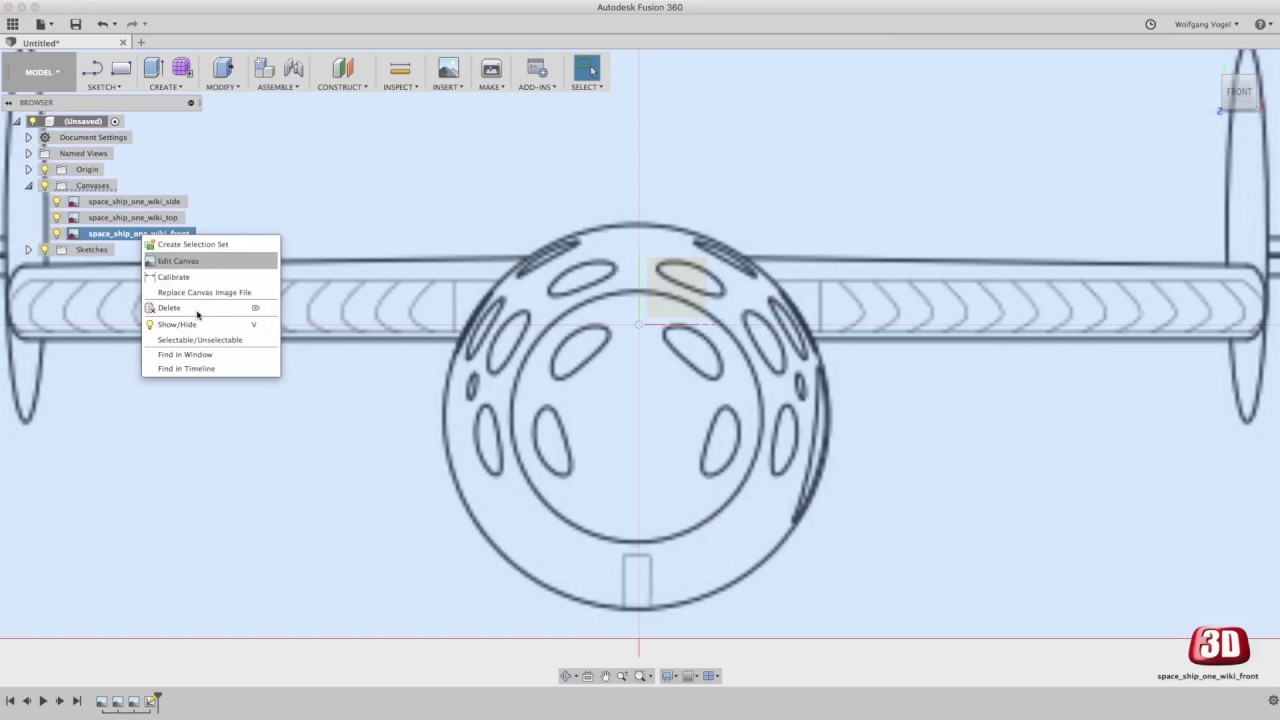
Task: Select the Inspect measure ruler icon
Action: (x=400, y=68)
